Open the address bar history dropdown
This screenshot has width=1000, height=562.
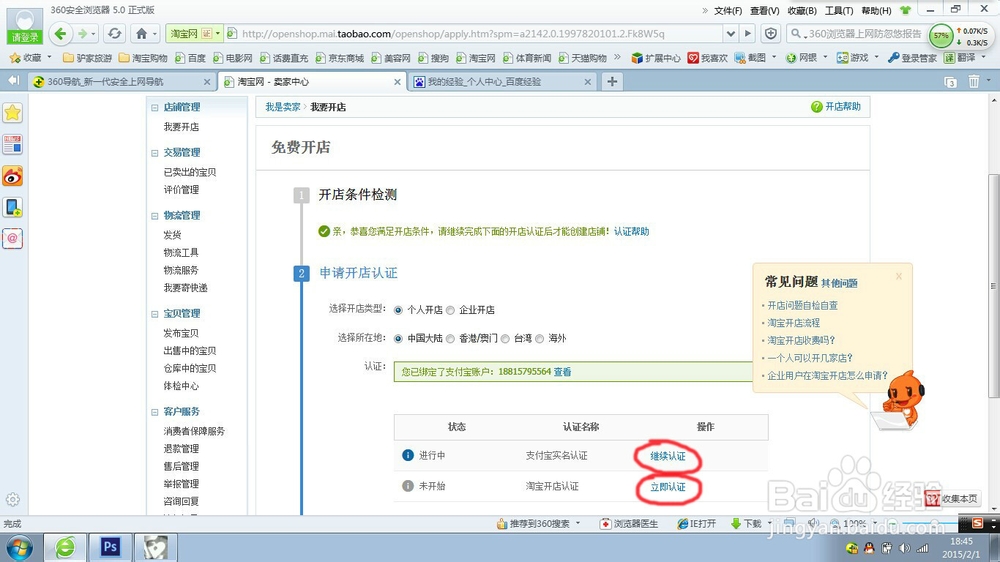coord(731,33)
